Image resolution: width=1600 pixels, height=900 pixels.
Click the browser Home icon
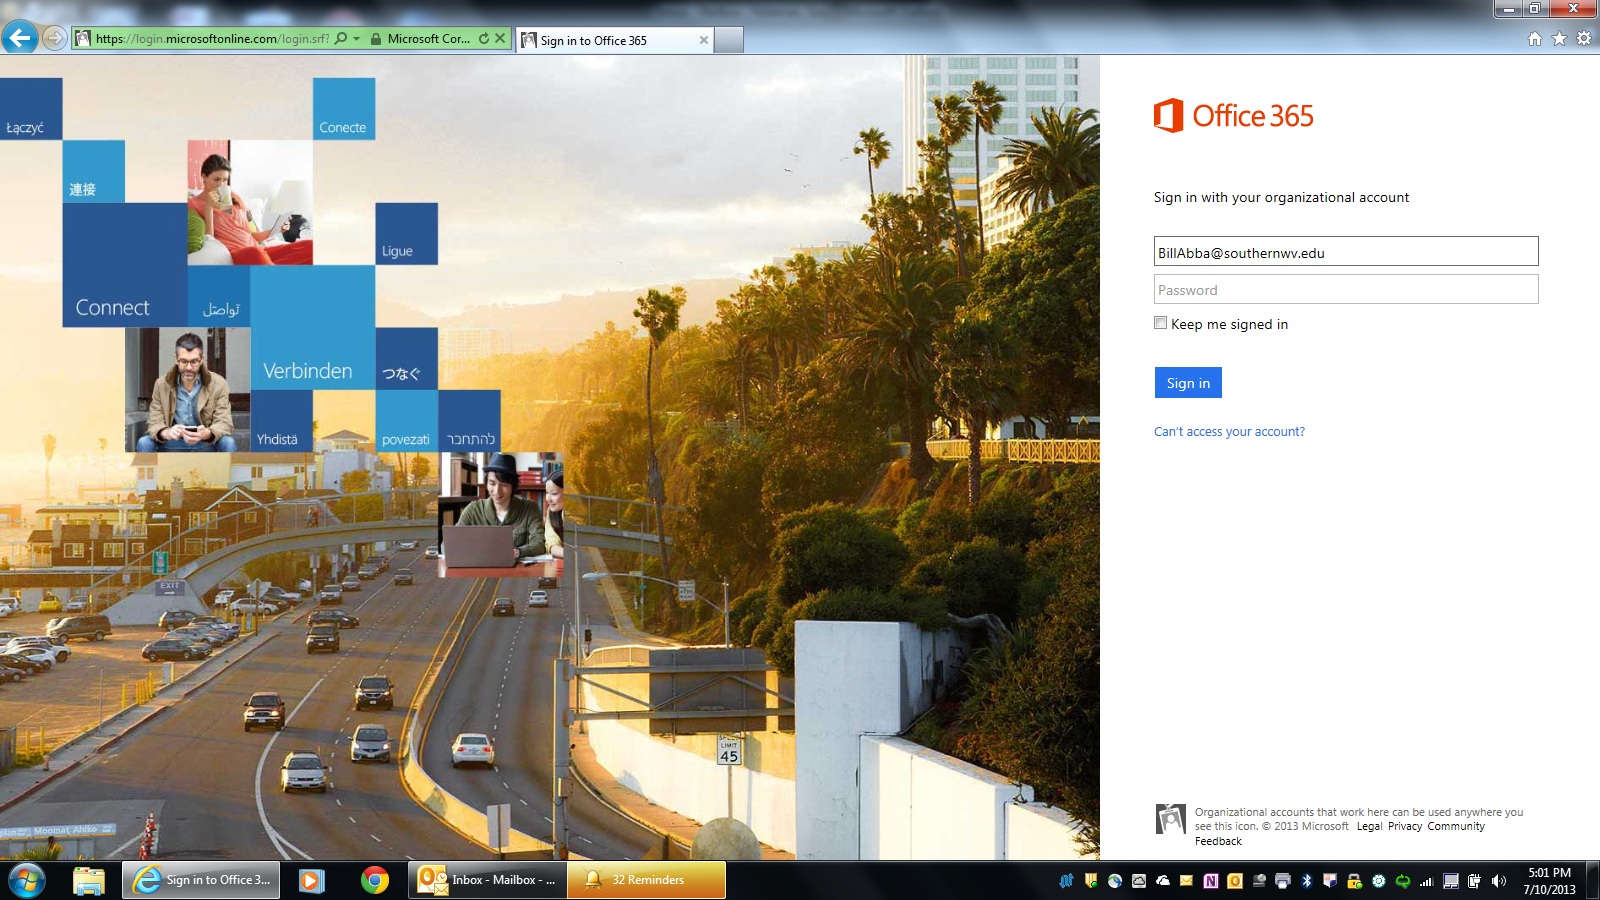coord(1535,39)
